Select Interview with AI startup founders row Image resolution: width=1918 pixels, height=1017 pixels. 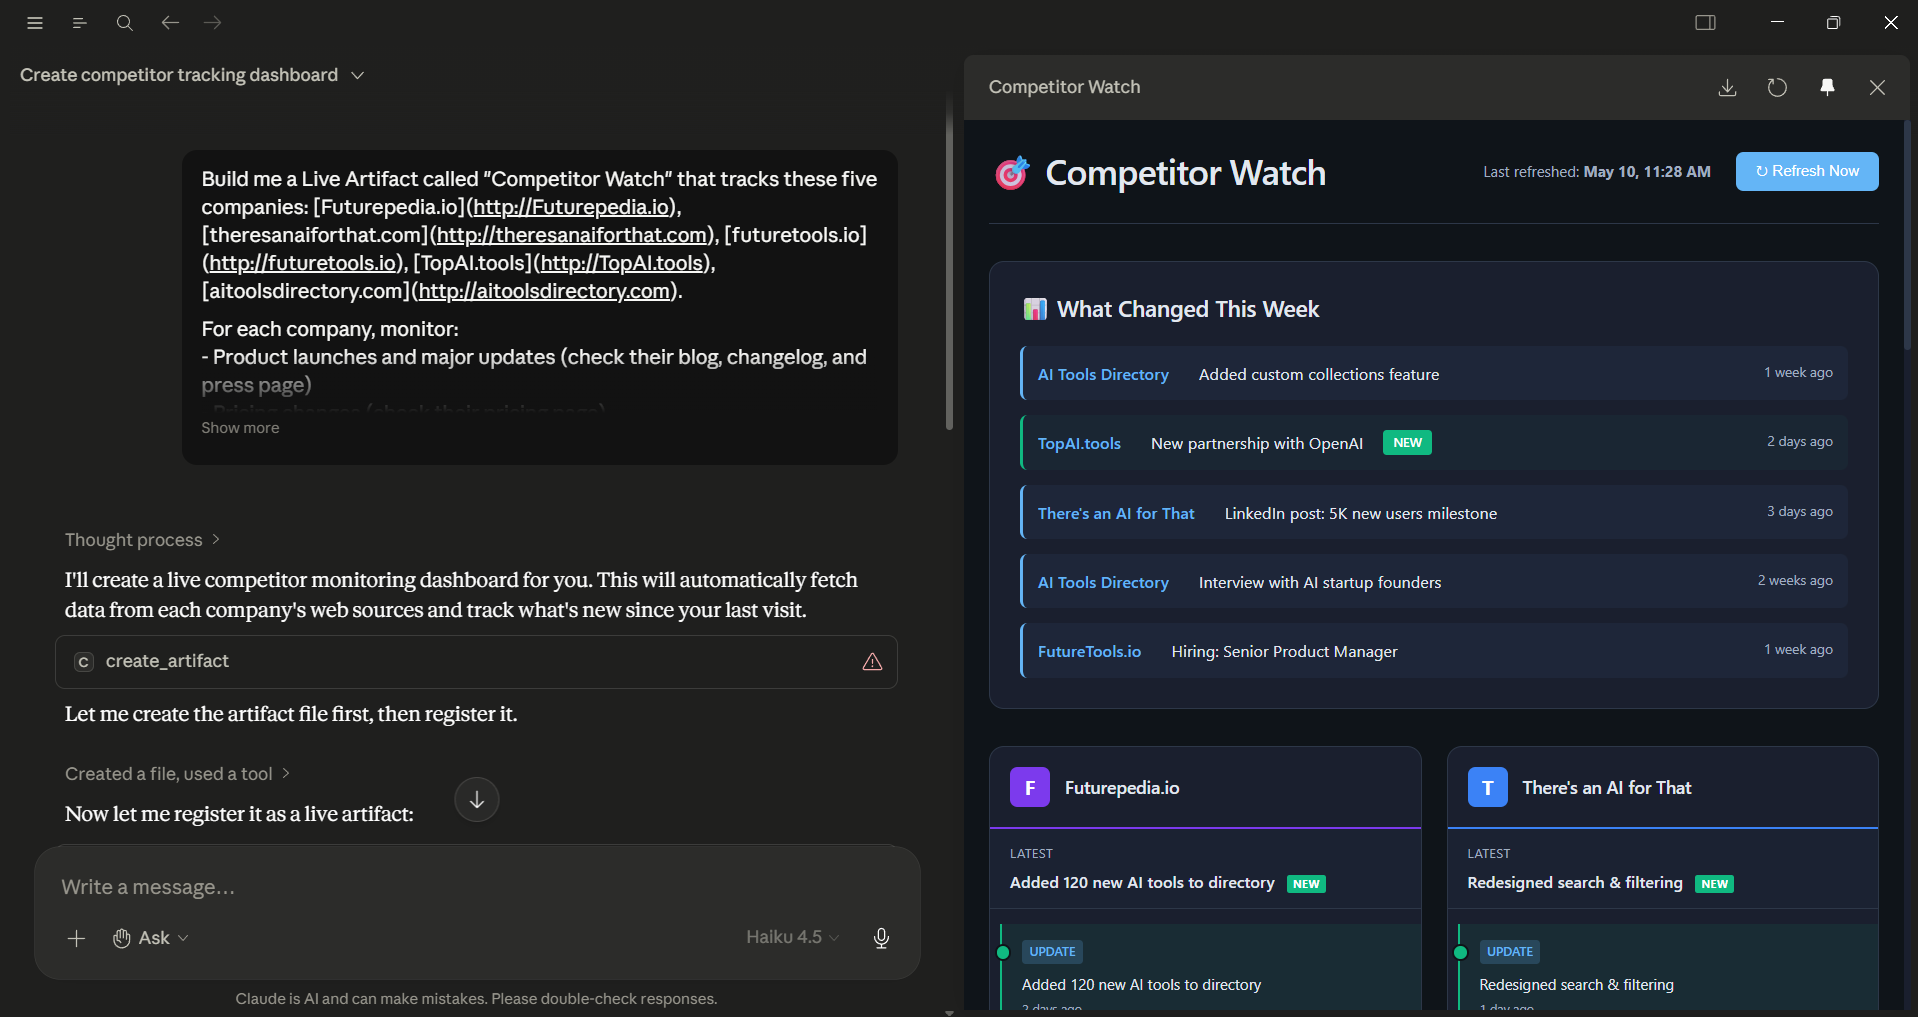click(x=1433, y=582)
